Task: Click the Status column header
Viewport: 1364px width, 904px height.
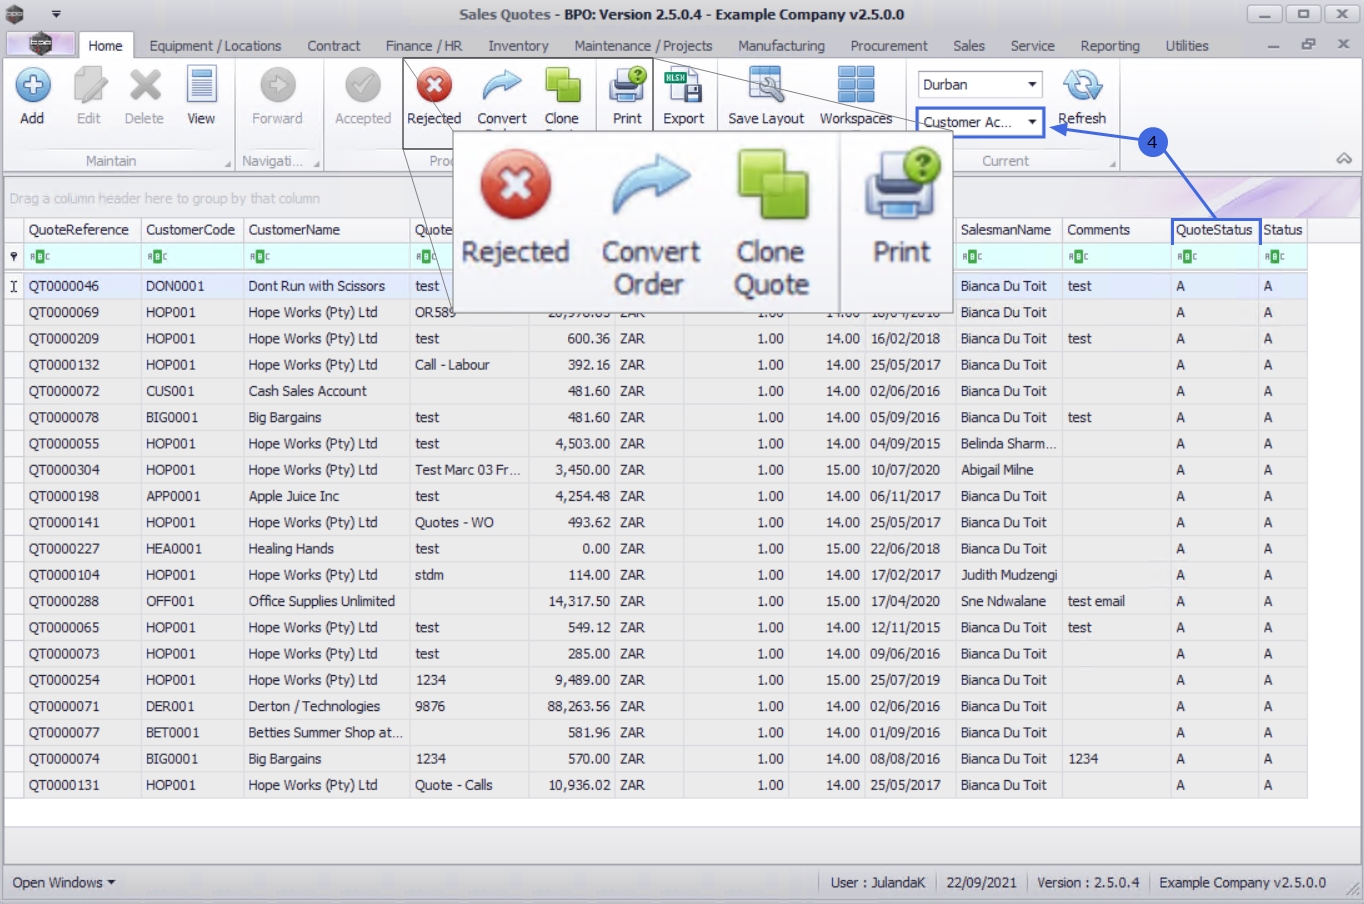Action: click(x=1283, y=230)
